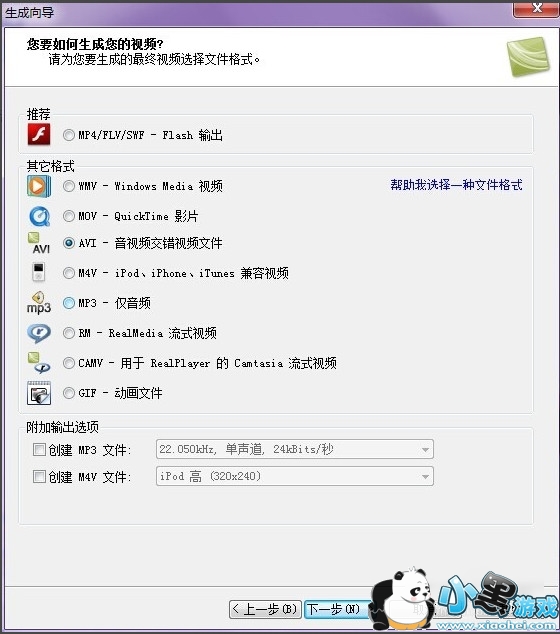The image size is (560, 634).
Task: Click the RealMedia RM icon
Action: coord(39,333)
